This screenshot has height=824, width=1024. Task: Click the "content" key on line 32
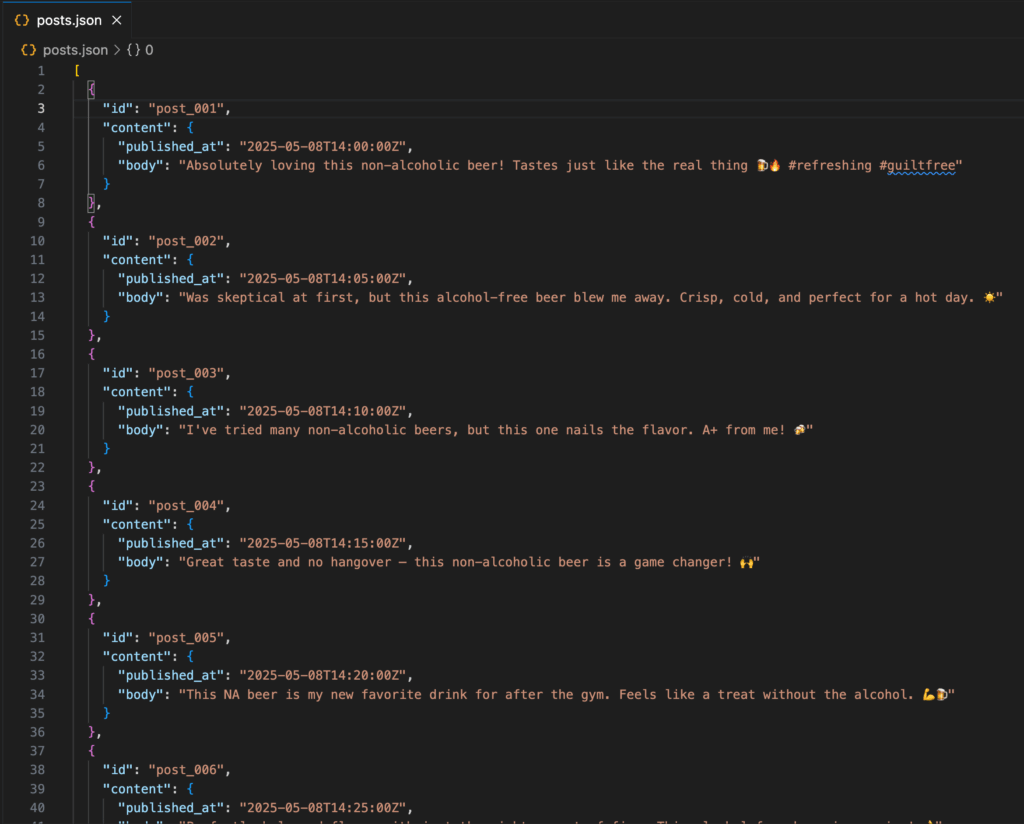pos(136,656)
